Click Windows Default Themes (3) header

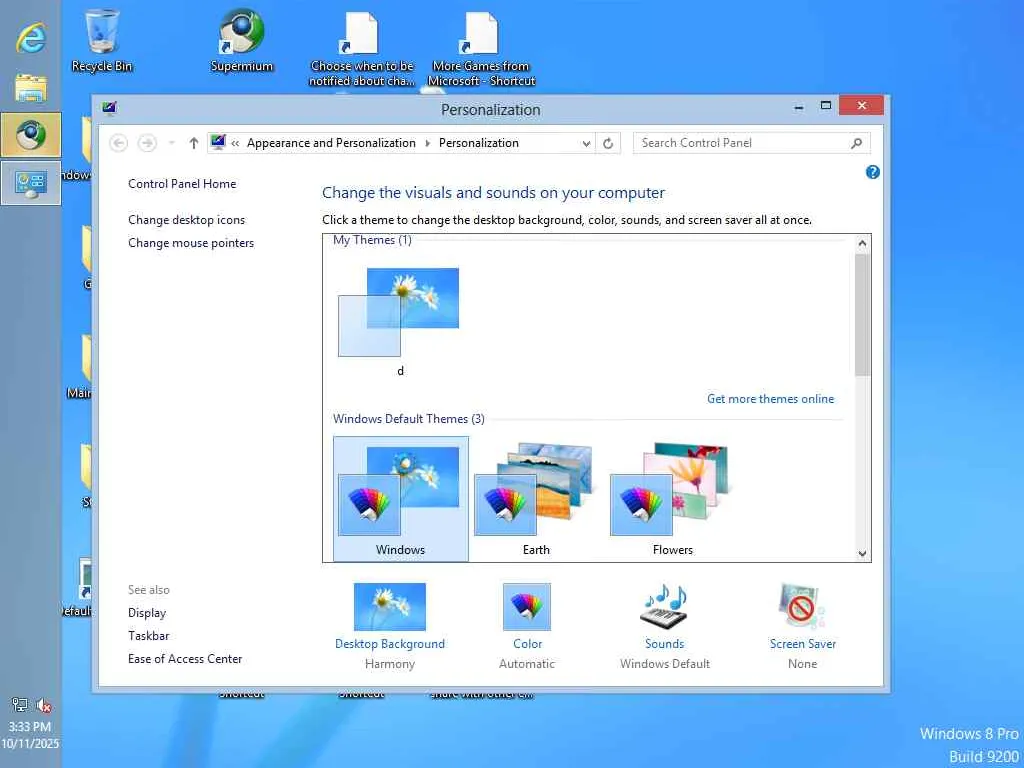click(x=409, y=419)
